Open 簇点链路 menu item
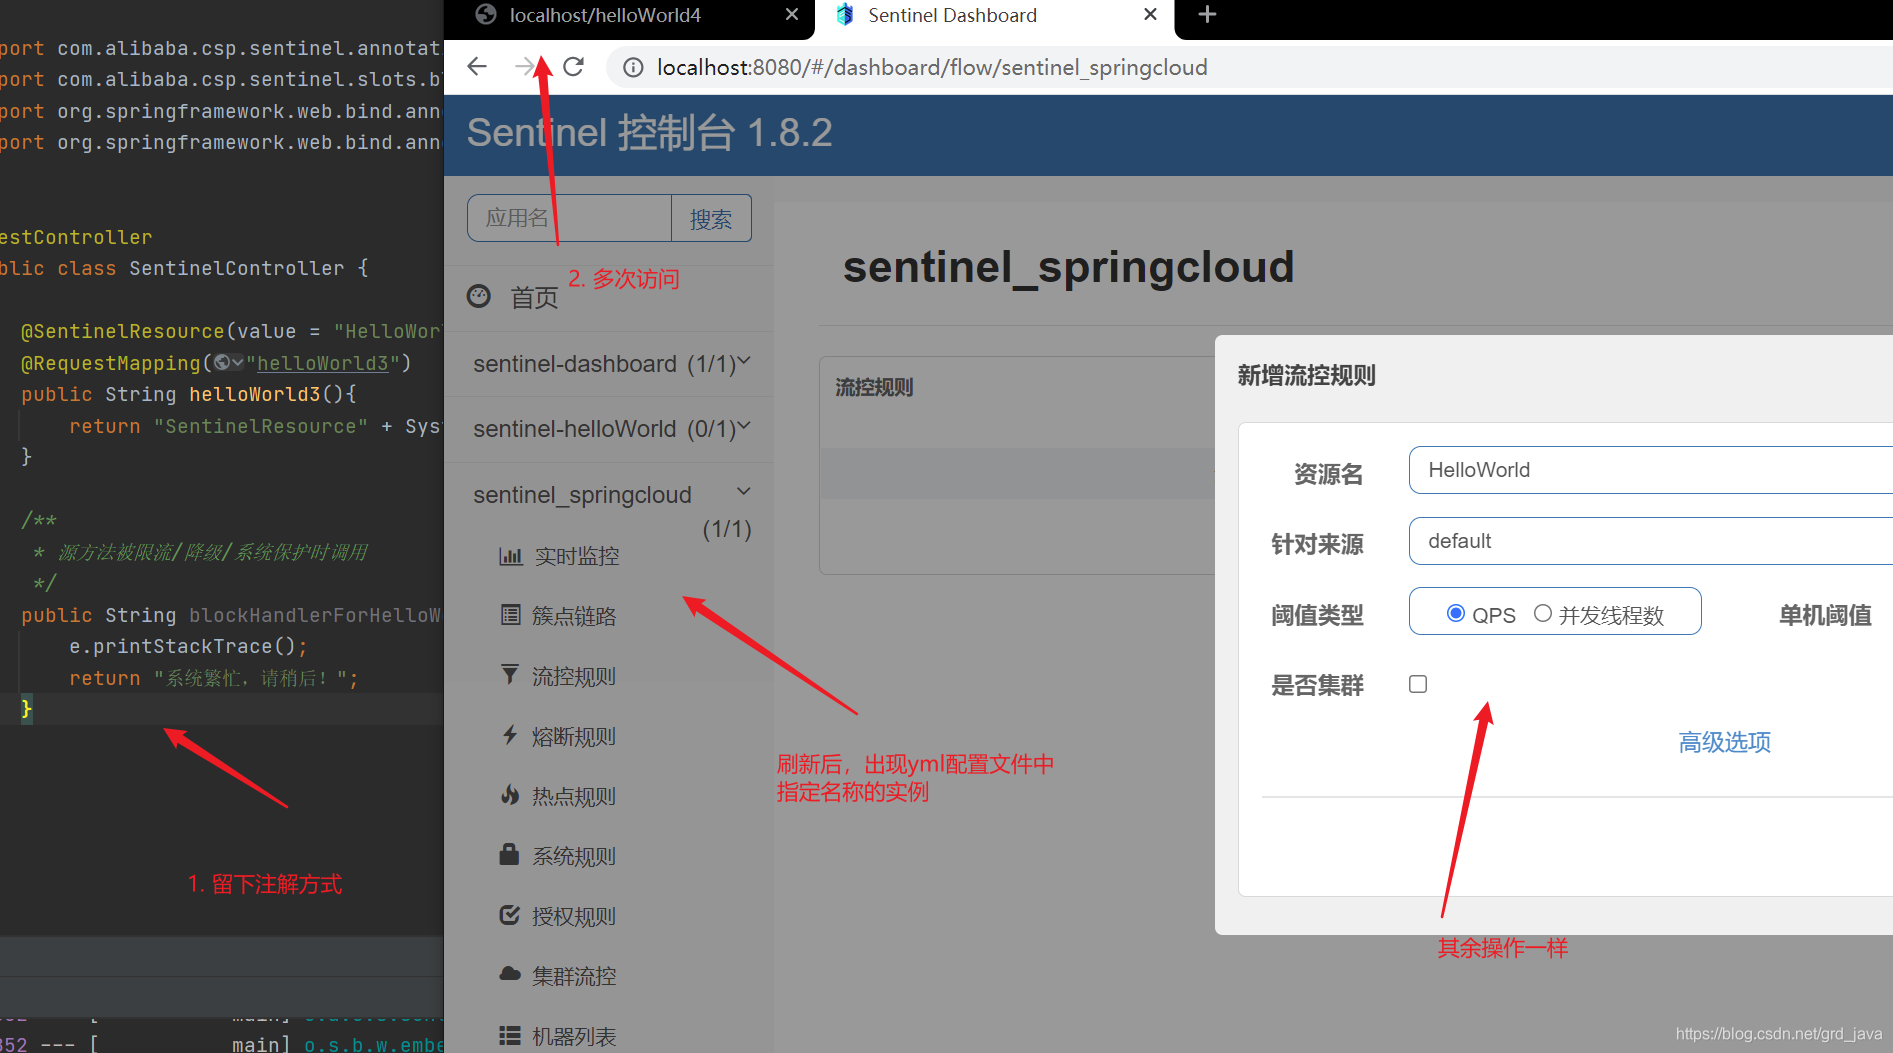The image size is (1893, 1053). pyautogui.click(x=574, y=616)
